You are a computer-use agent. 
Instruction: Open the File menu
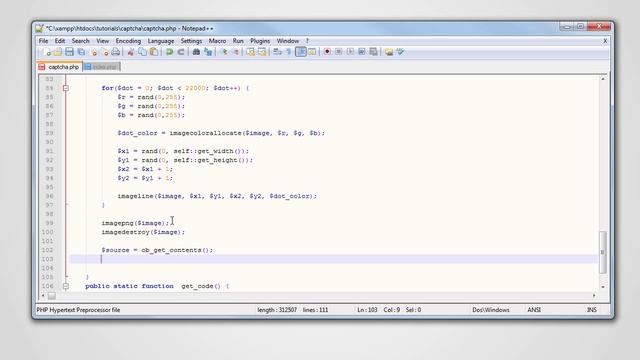pos(43,41)
